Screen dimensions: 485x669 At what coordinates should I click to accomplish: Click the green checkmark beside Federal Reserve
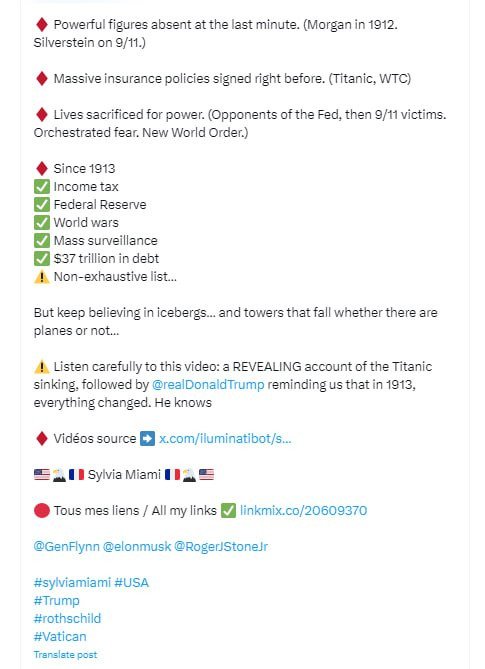coord(42,205)
